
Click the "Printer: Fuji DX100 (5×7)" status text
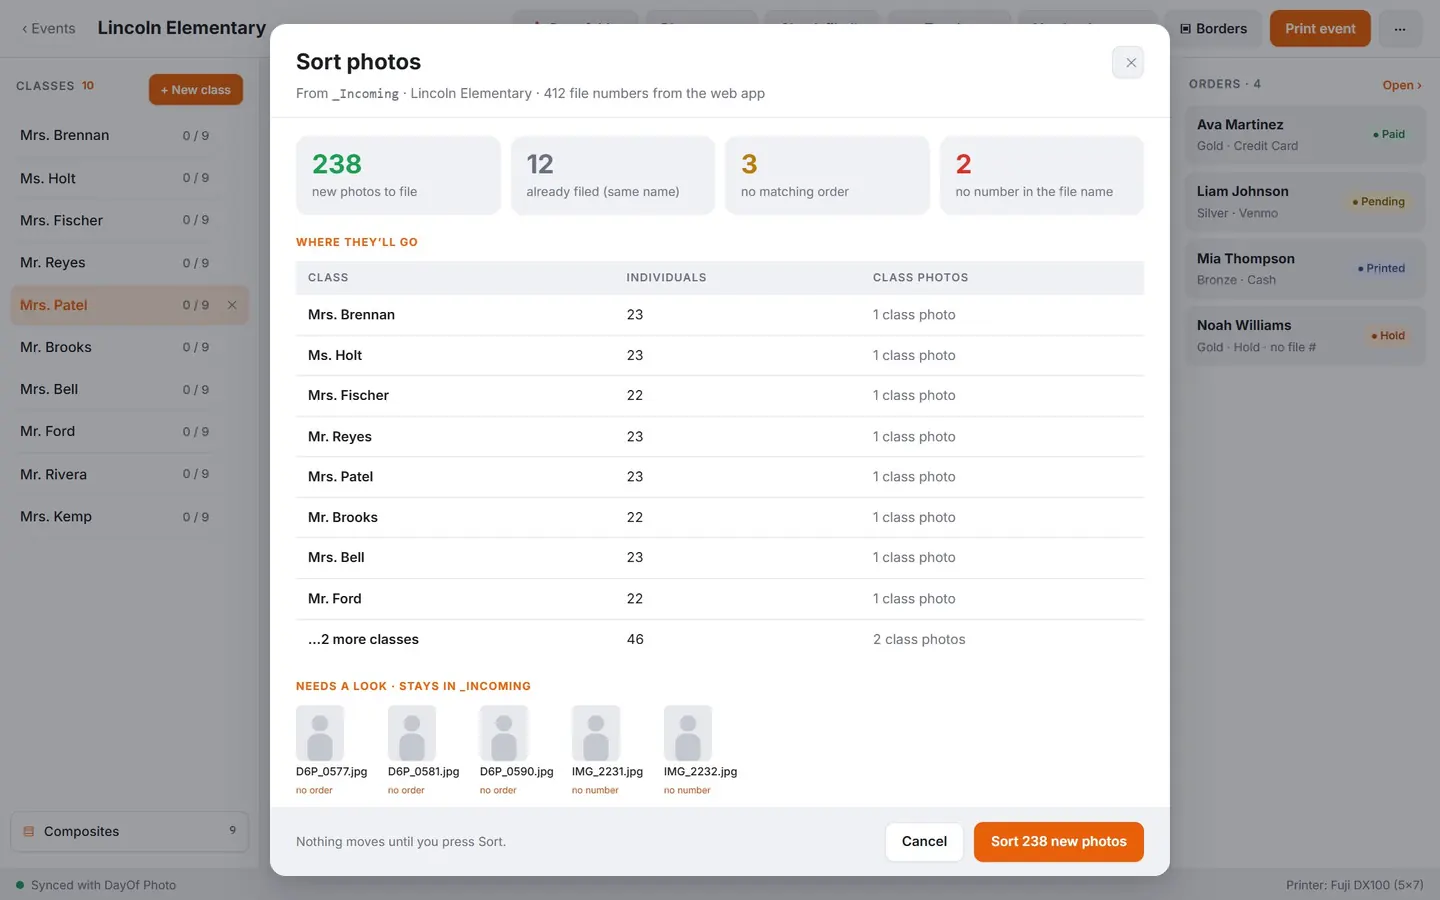(x=1355, y=885)
